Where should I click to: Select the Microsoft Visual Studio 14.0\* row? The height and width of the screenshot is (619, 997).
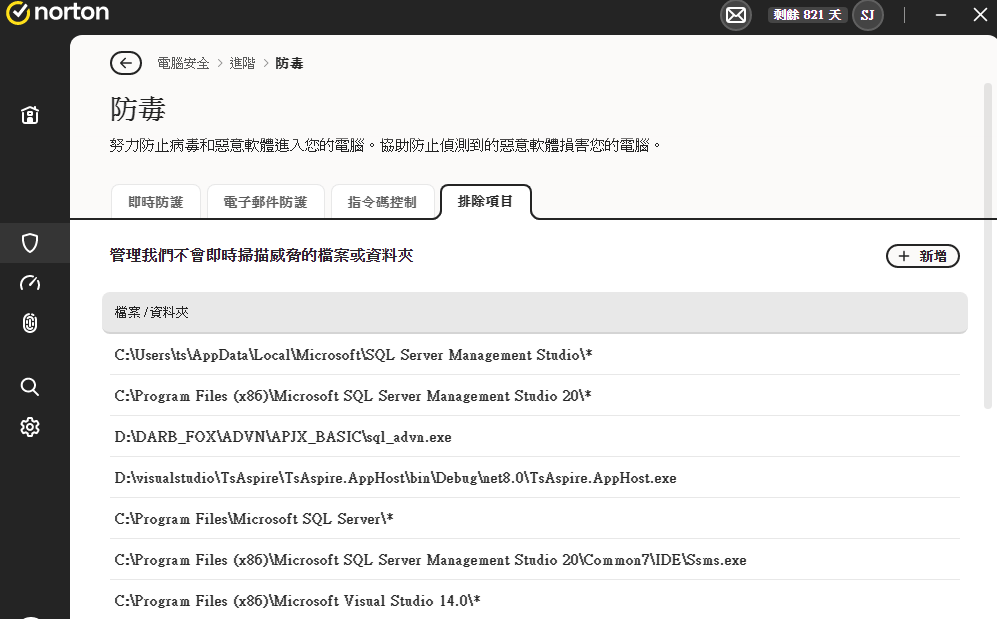coord(535,601)
